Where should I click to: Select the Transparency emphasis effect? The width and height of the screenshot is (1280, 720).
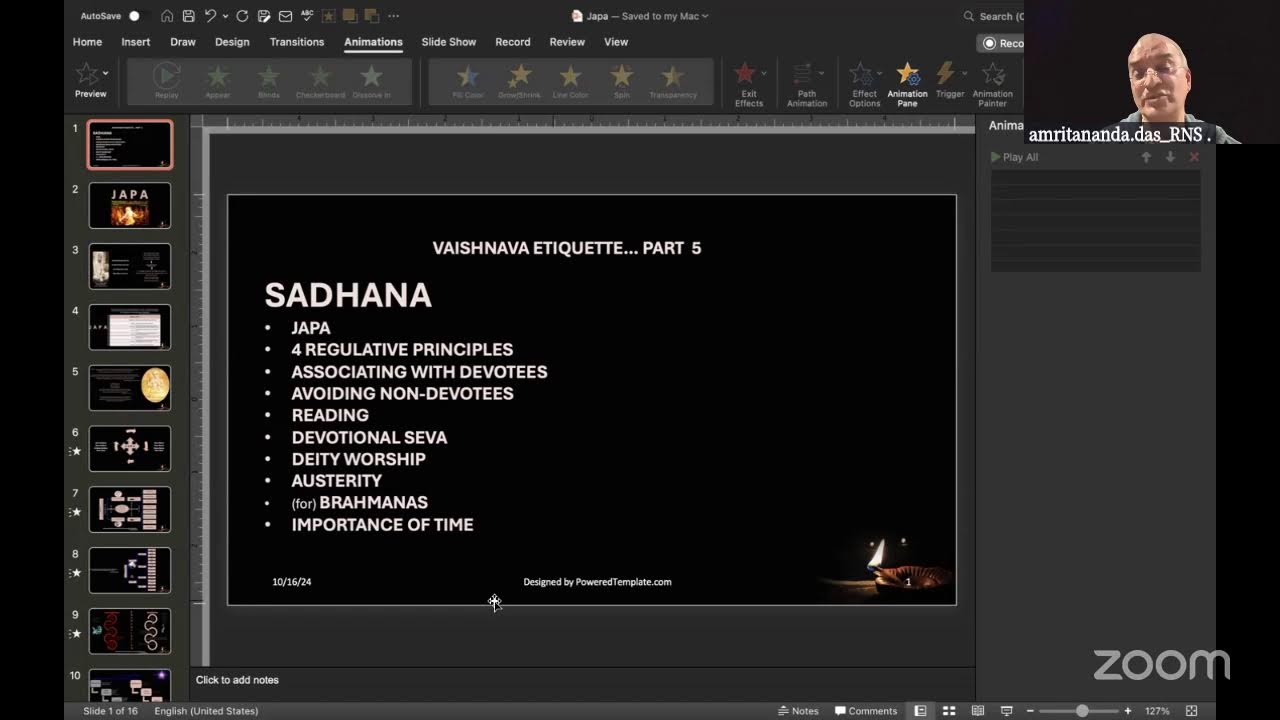click(673, 81)
